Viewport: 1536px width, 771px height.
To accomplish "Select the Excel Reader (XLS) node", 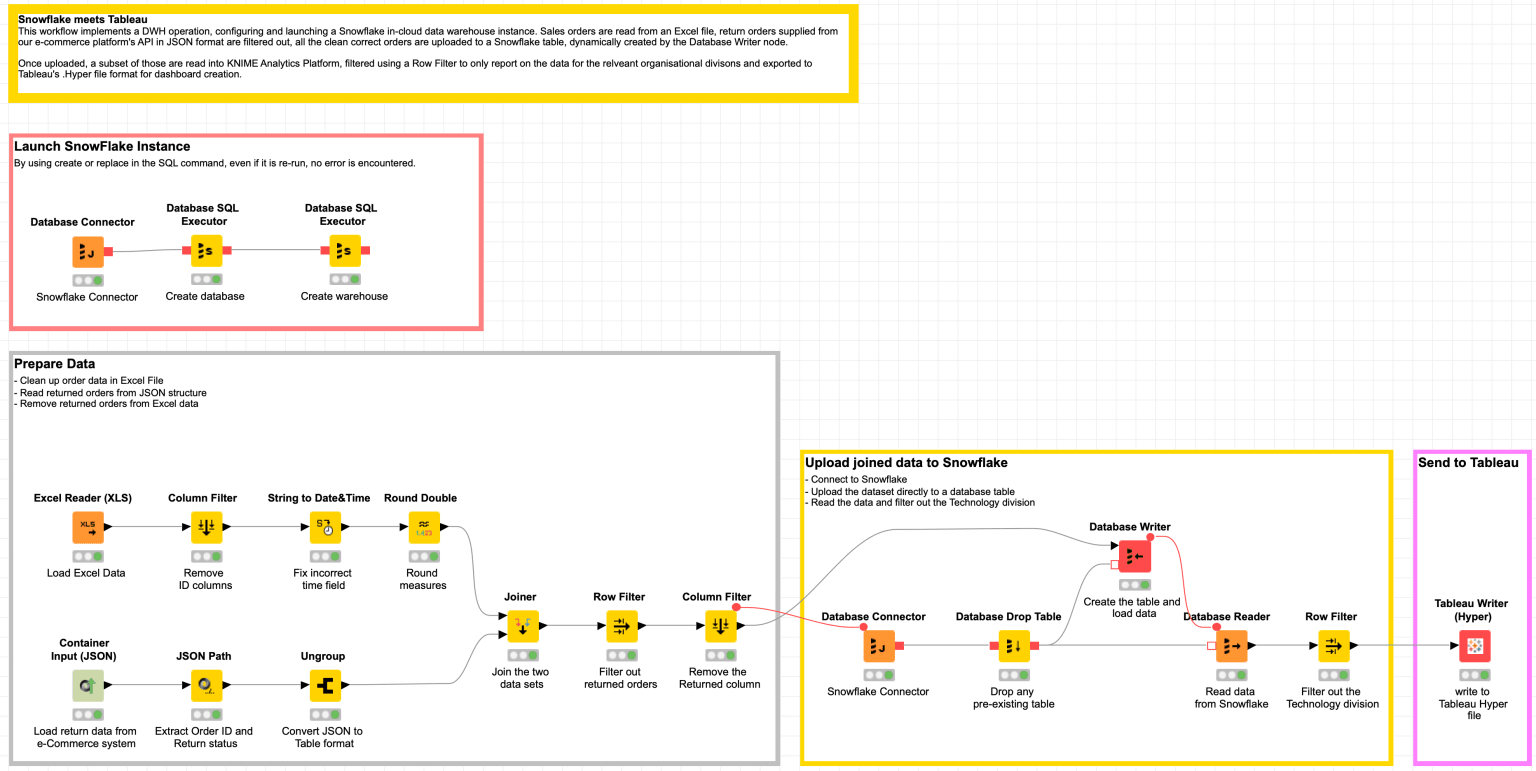I will pyautogui.click(x=88, y=527).
